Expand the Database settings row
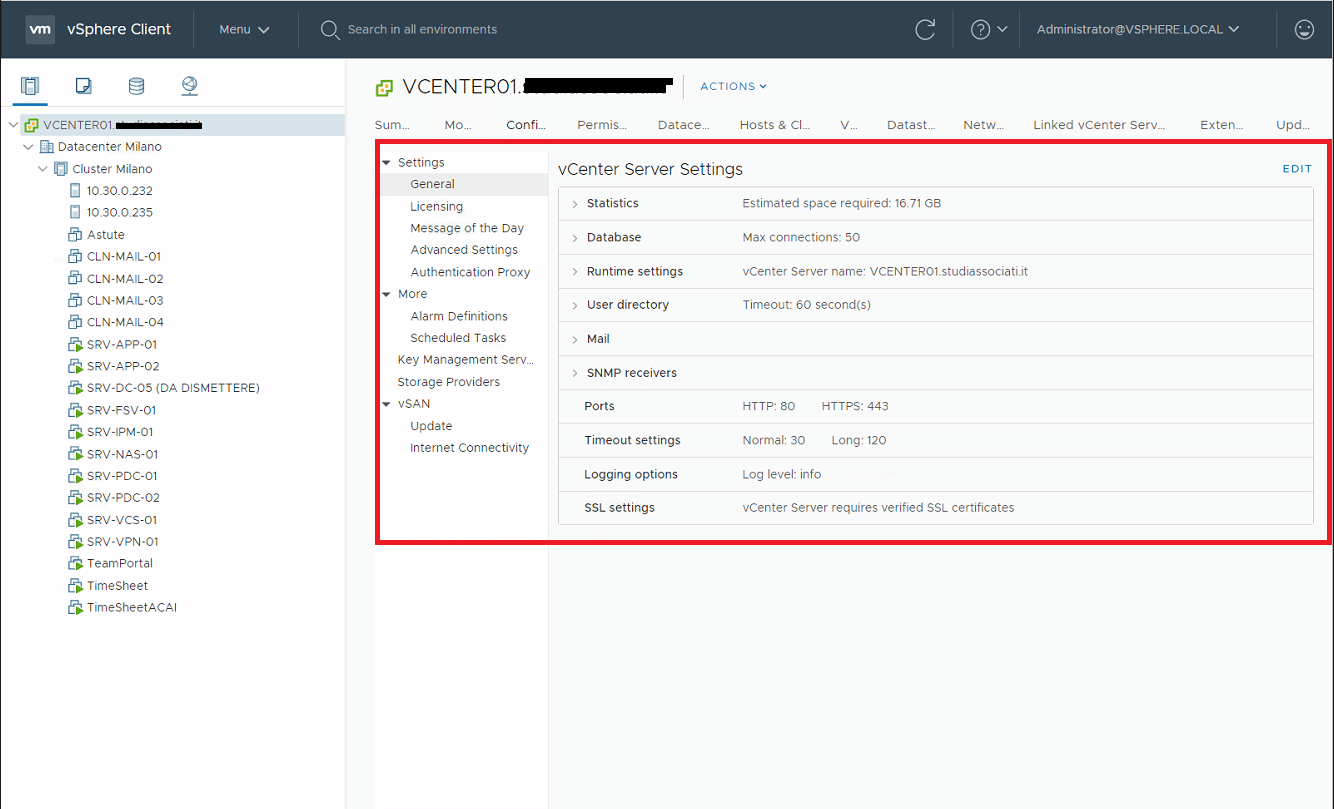Image resolution: width=1334 pixels, height=809 pixels. (575, 238)
